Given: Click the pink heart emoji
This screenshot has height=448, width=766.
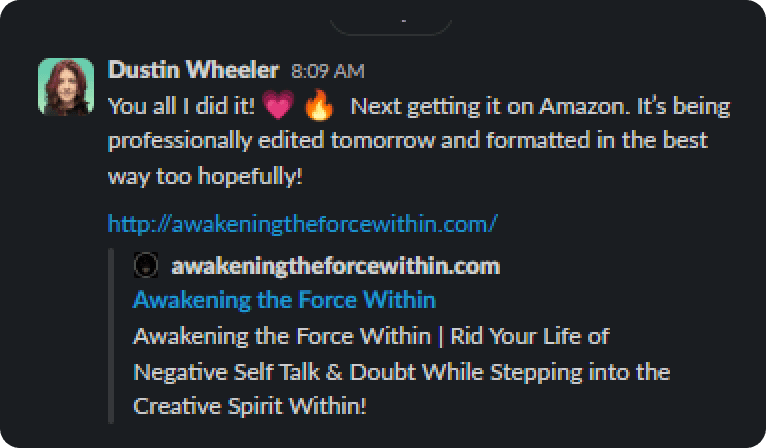Looking at the screenshot, I should click(278, 105).
